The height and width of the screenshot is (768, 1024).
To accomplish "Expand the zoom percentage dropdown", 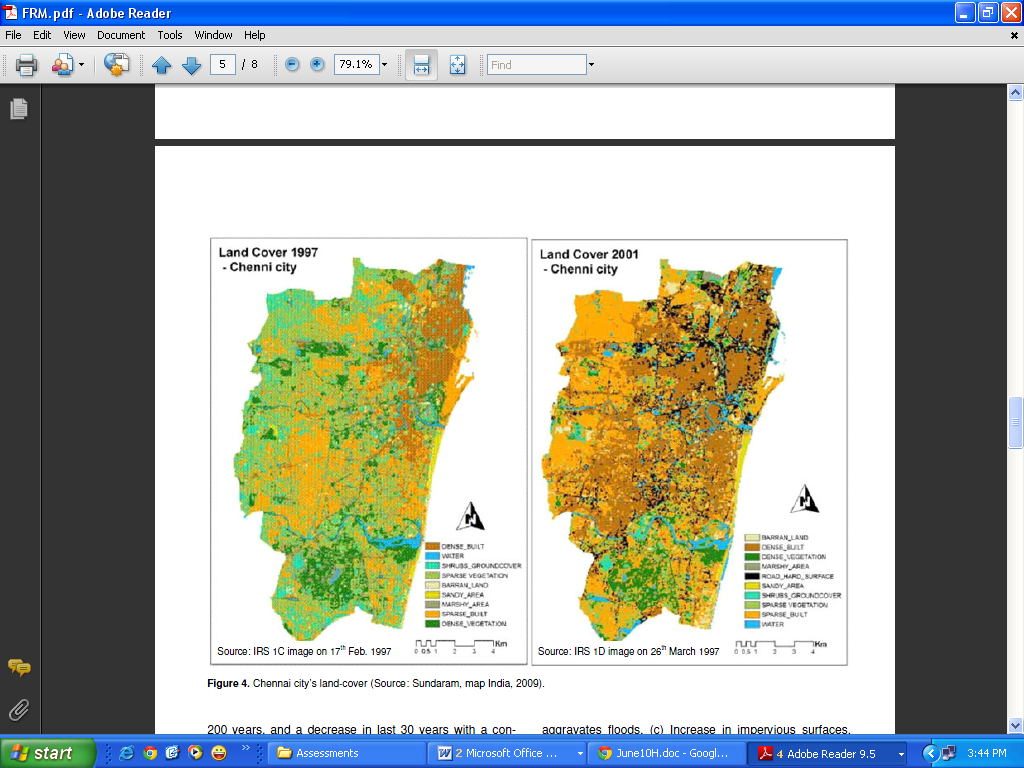I will click(384, 65).
